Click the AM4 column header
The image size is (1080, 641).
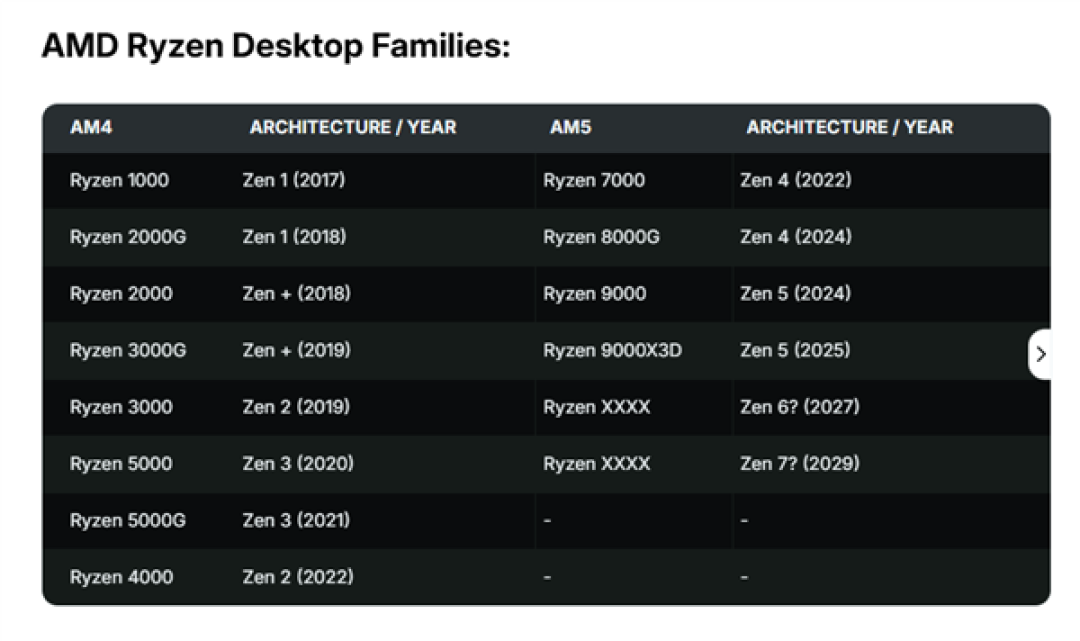91,127
